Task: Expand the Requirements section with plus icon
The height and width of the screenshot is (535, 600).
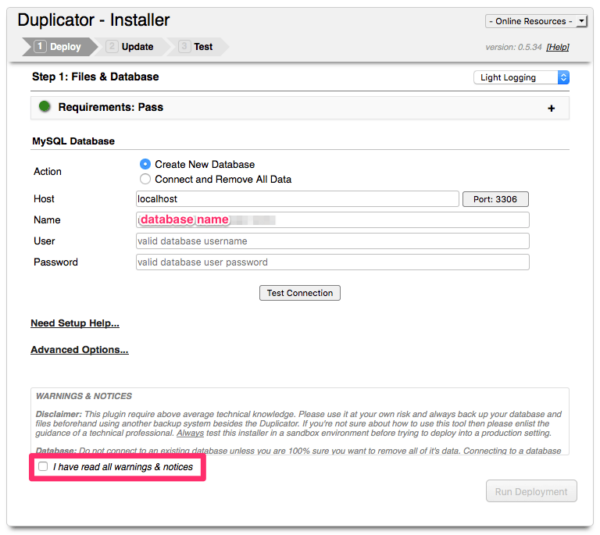Action: (551, 108)
